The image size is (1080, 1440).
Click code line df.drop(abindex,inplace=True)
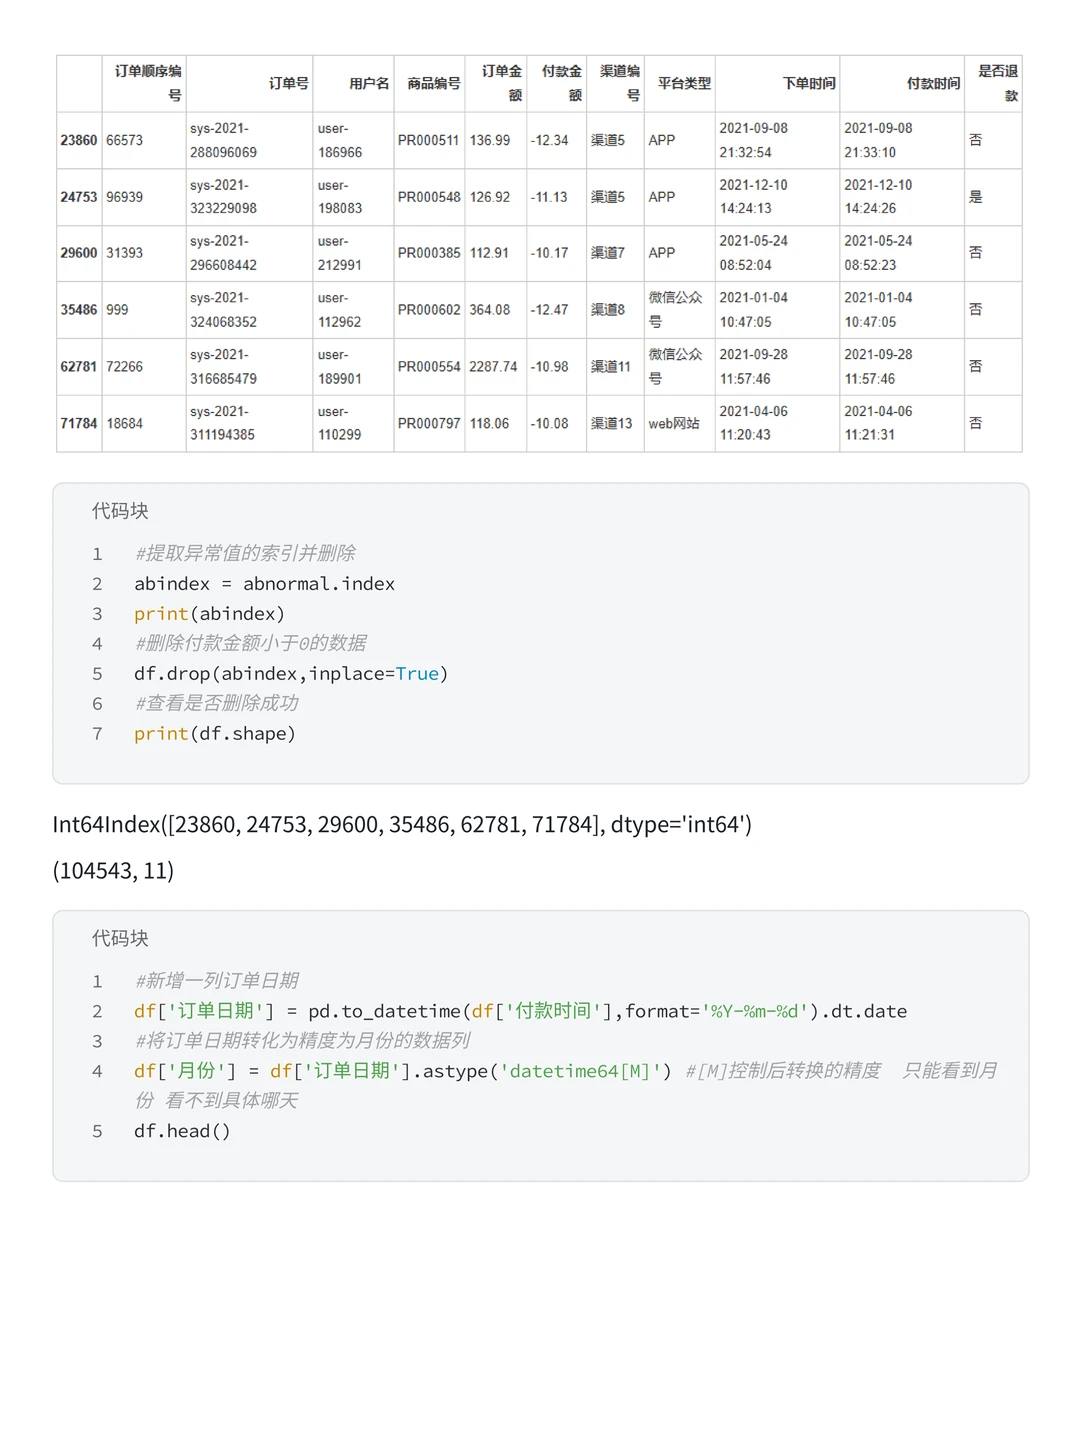[x=291, y=674]
